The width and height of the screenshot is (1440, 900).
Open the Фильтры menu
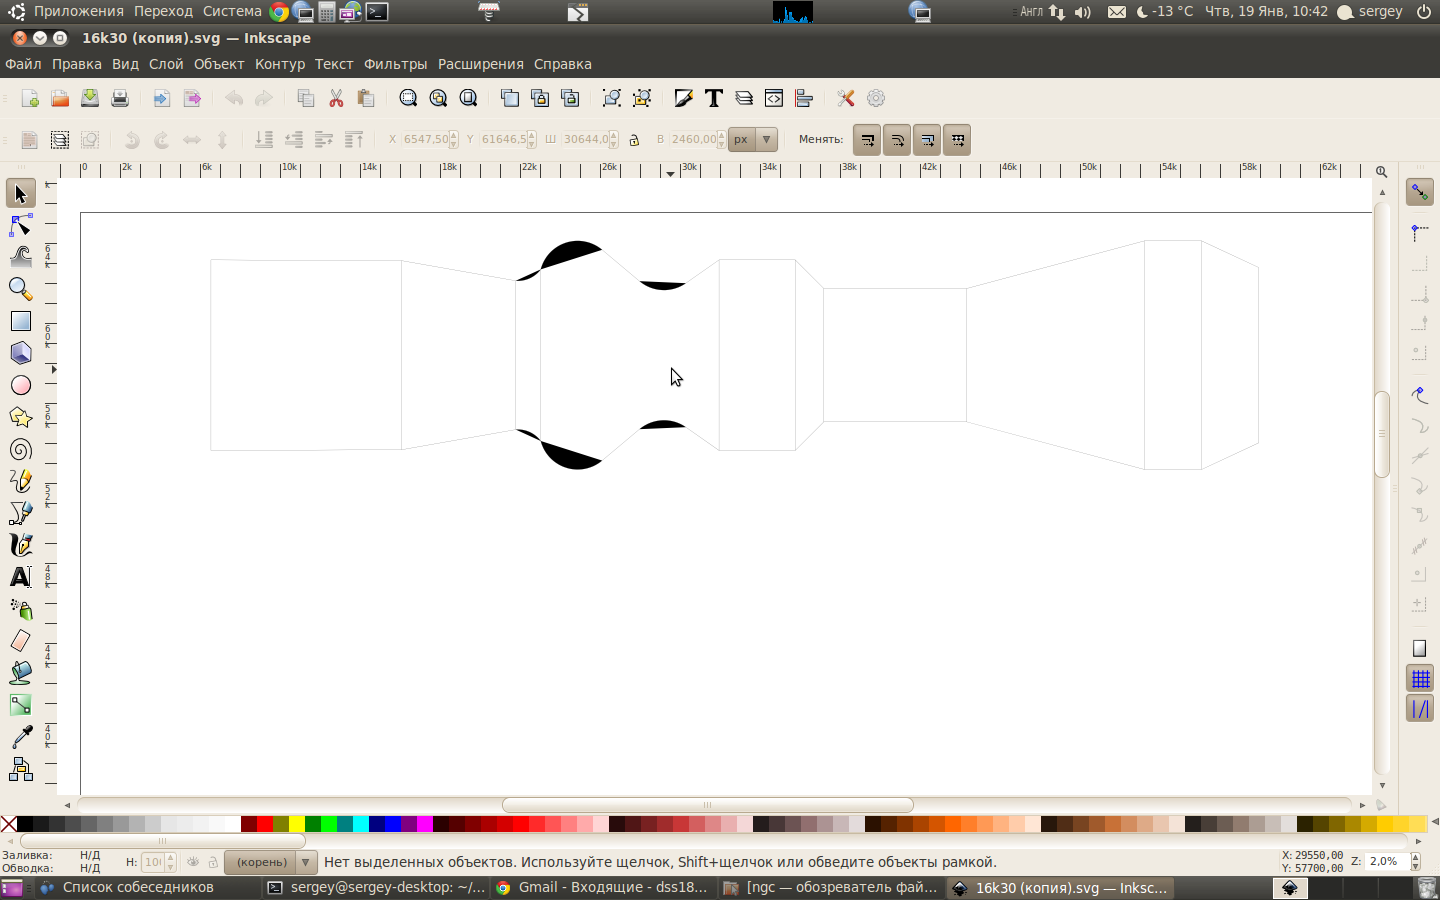tap(395, 64)
